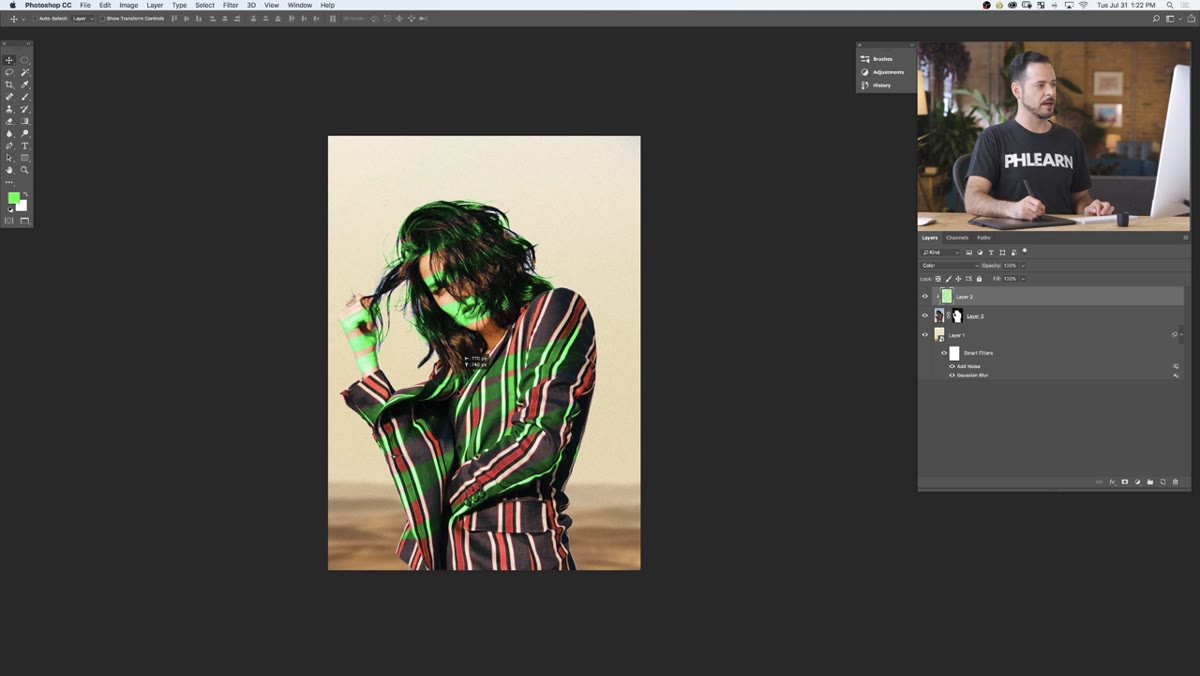The image size is (1200, 676).
Task: Select the Brush tool
Action: click(x=25, y=96)
